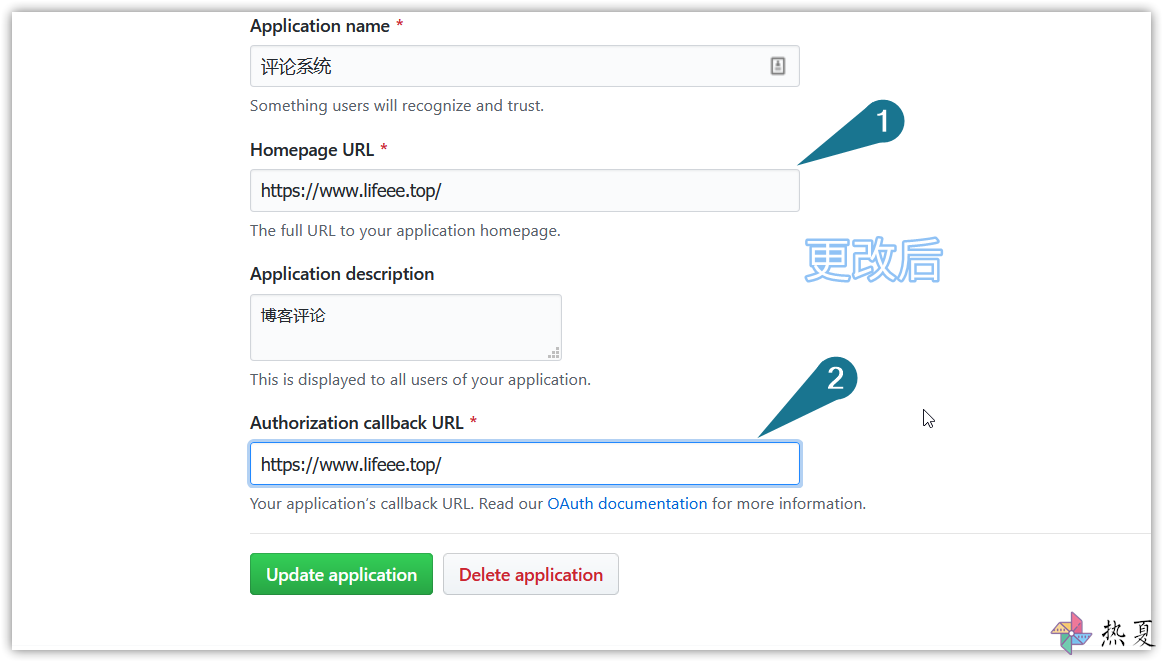1163x662 pixels.
Task: Click the Application description label
Action: click(x=342, y=274)
